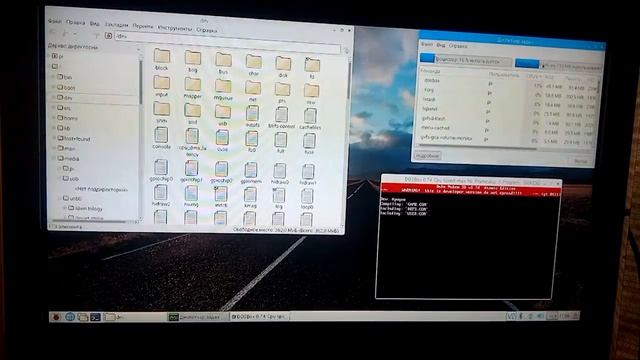
Task: Select the Xorg process row
Action: [508, 92]
